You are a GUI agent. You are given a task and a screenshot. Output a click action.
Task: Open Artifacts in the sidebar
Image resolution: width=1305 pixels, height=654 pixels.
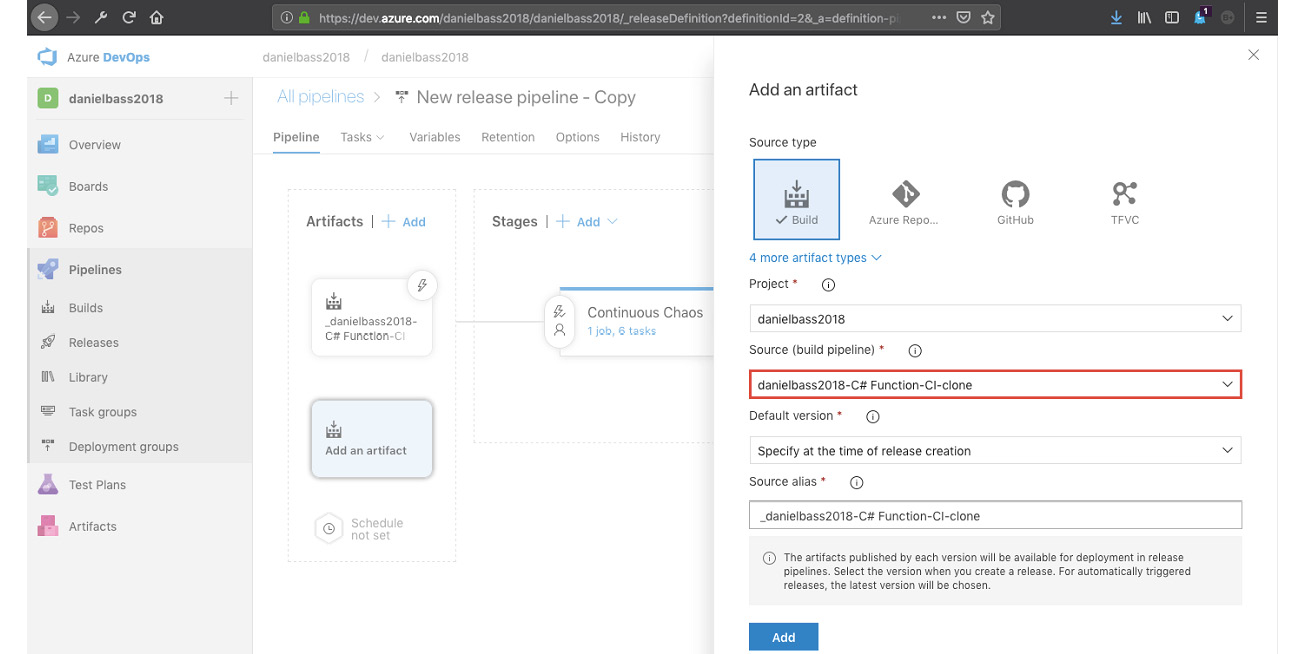pos(92,527)
